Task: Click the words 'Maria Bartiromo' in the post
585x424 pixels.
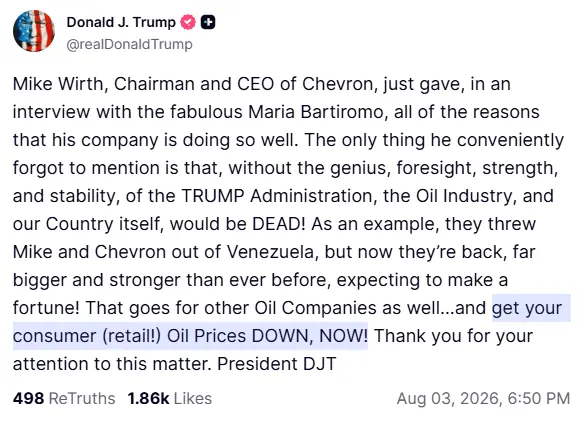Action: pyautogui.click(x=316, y=112)
